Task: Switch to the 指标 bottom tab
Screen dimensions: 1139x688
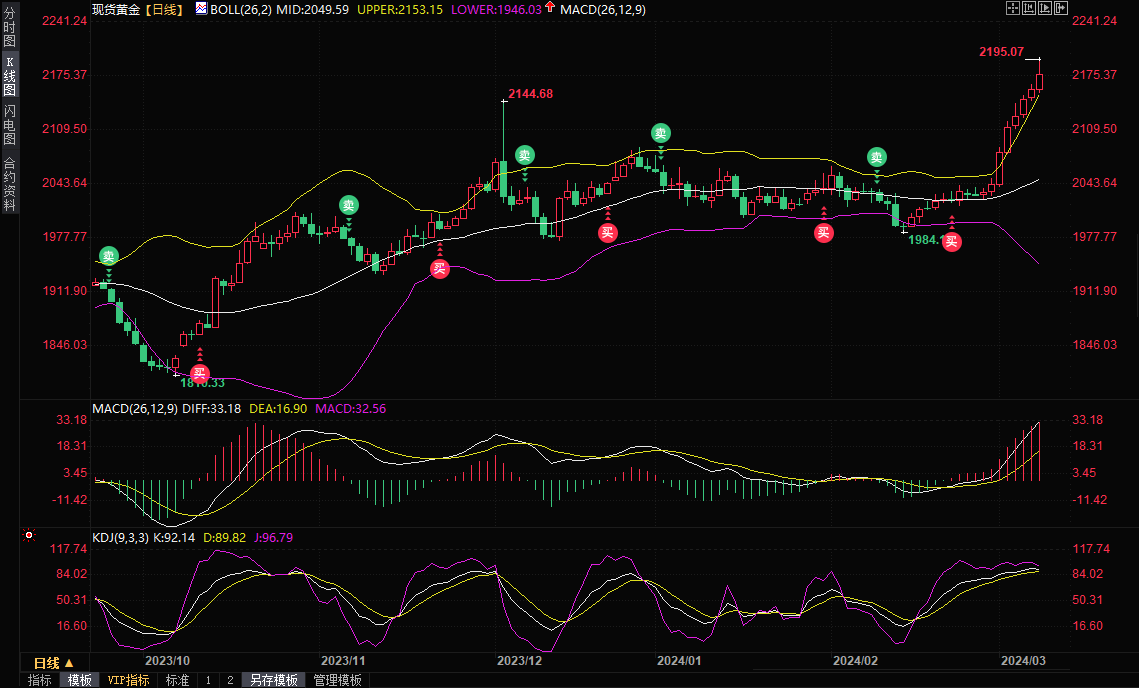Action: point(40,680)
